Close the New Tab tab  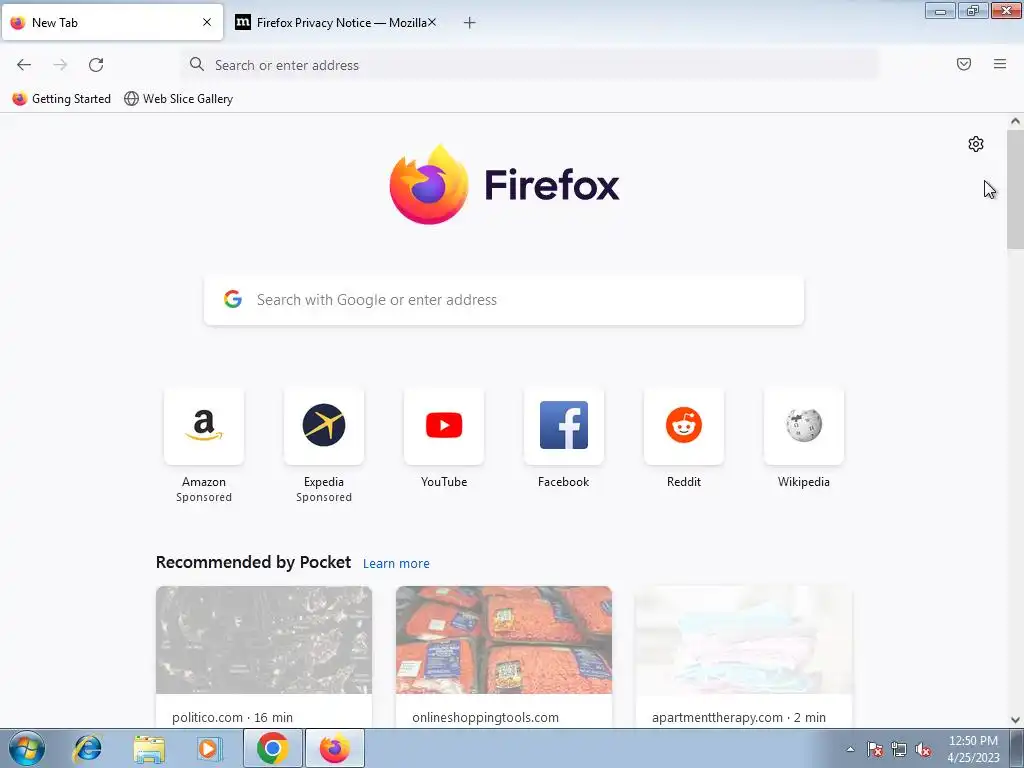pos(207,22)
